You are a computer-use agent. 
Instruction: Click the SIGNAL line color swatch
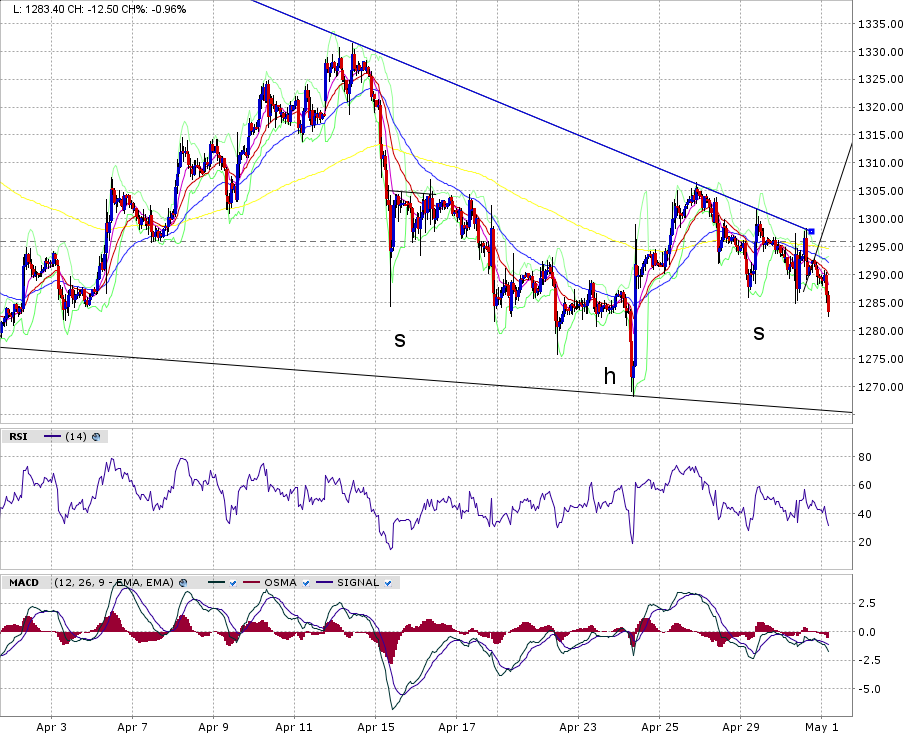pos(325,582)
